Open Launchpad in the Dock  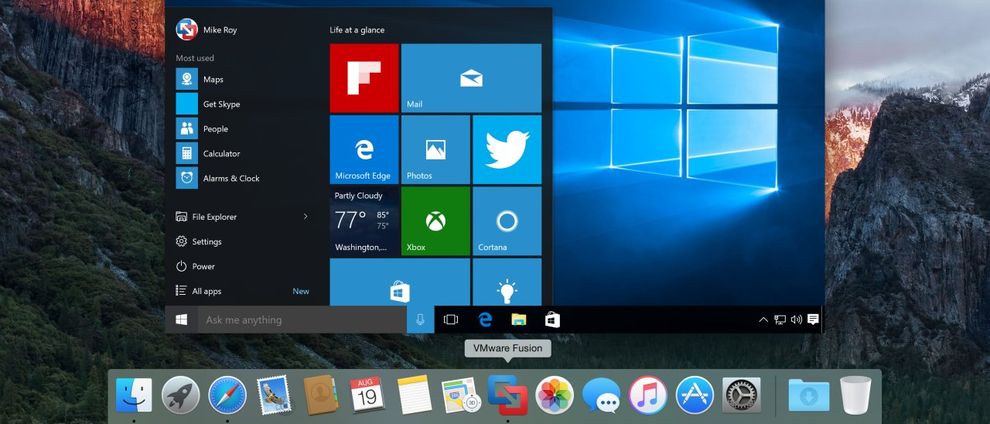click(x=181, y=395)
